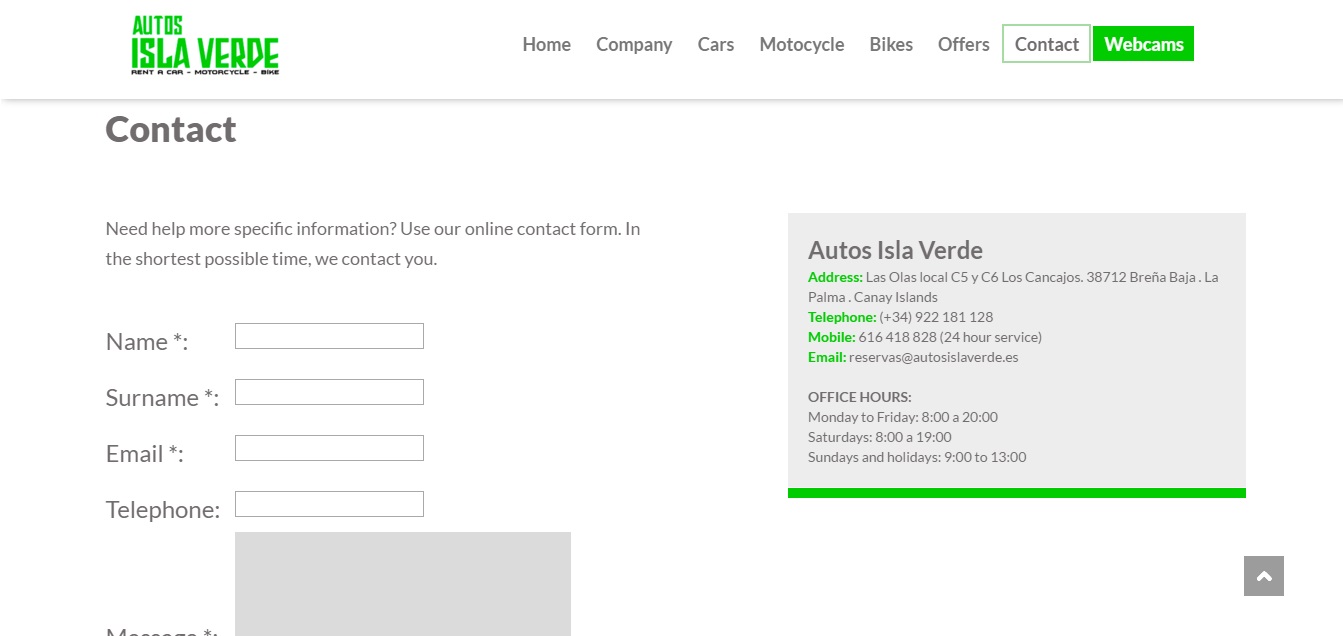The width and height of the screenshot is (1343, 636).
Task: Open the Company menu item
Action: pyautogui.click(x=634, y=44)
